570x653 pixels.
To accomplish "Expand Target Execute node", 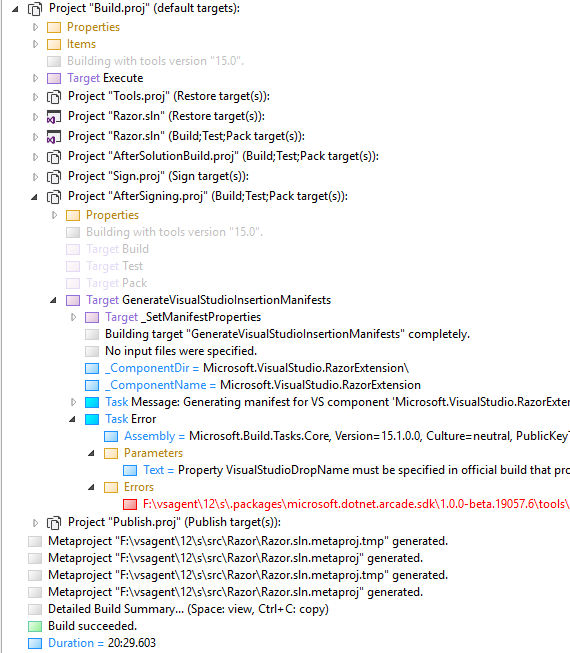I will pos(35,78).
